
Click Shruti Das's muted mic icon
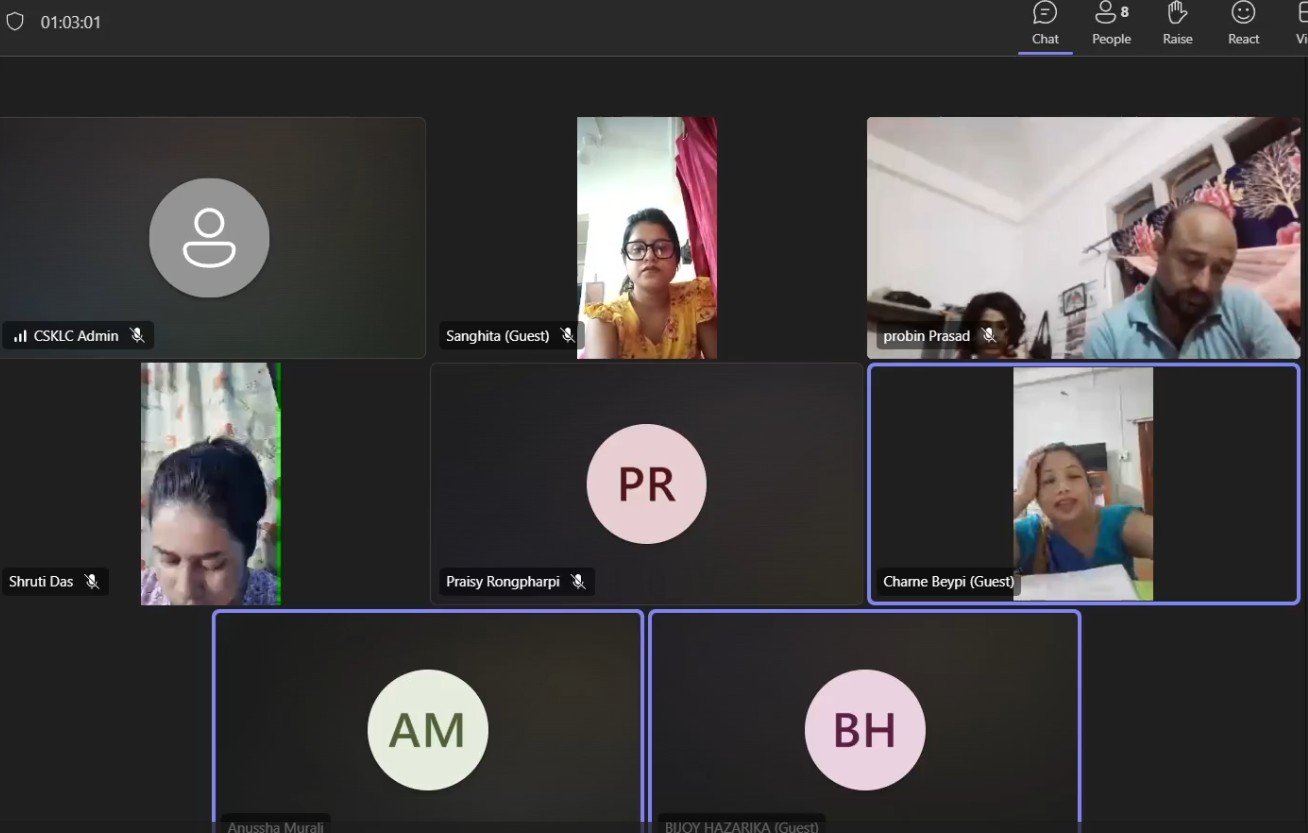click(92, 581)
